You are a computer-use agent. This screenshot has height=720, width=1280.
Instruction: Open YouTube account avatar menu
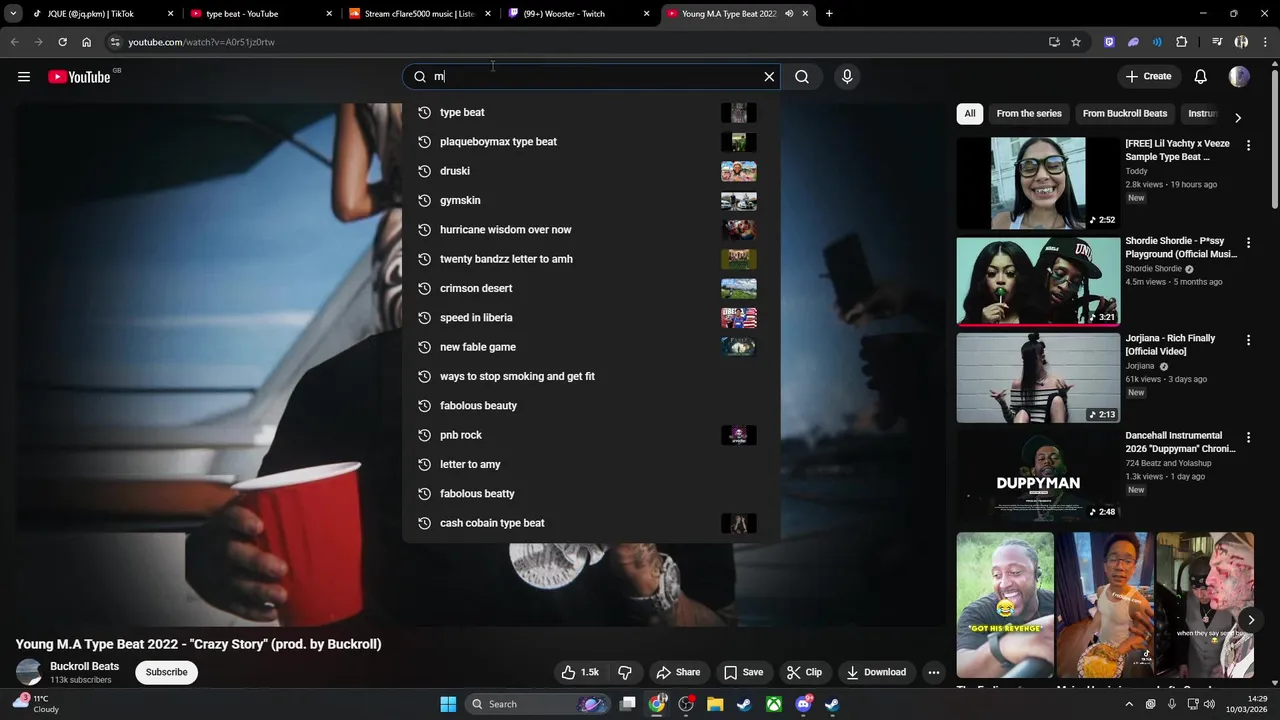1239,77
